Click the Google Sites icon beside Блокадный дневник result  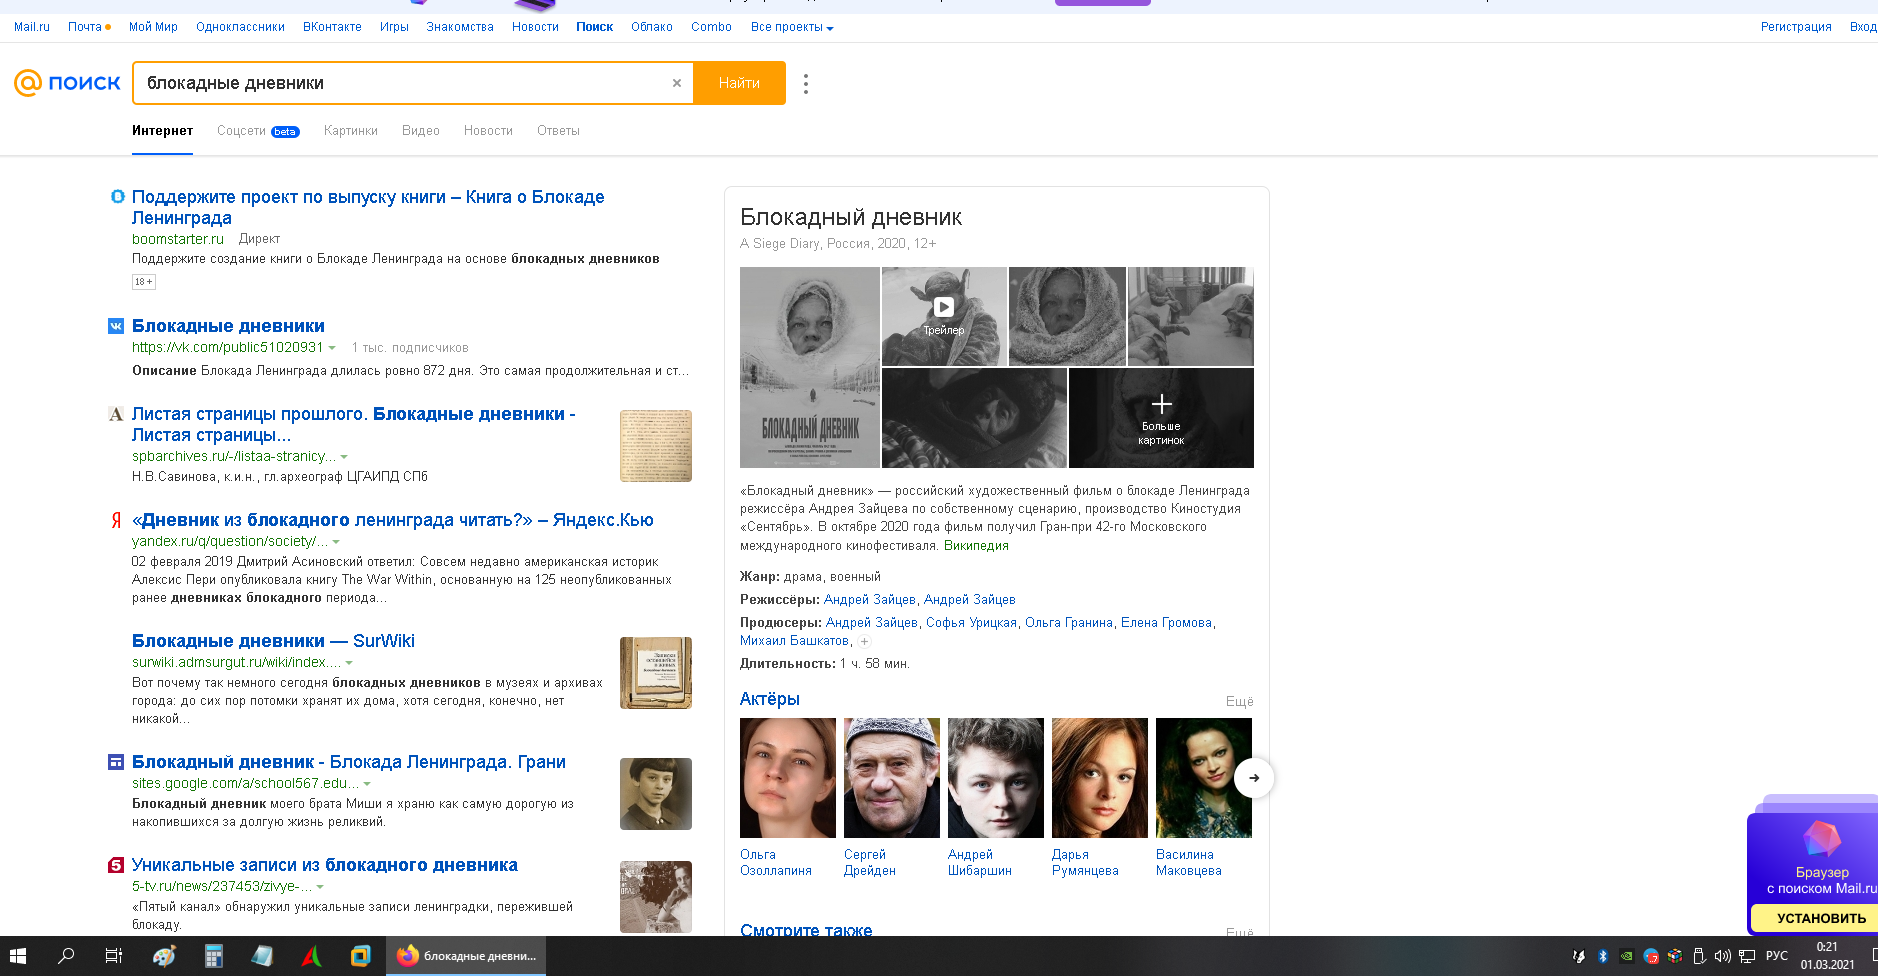116,762
